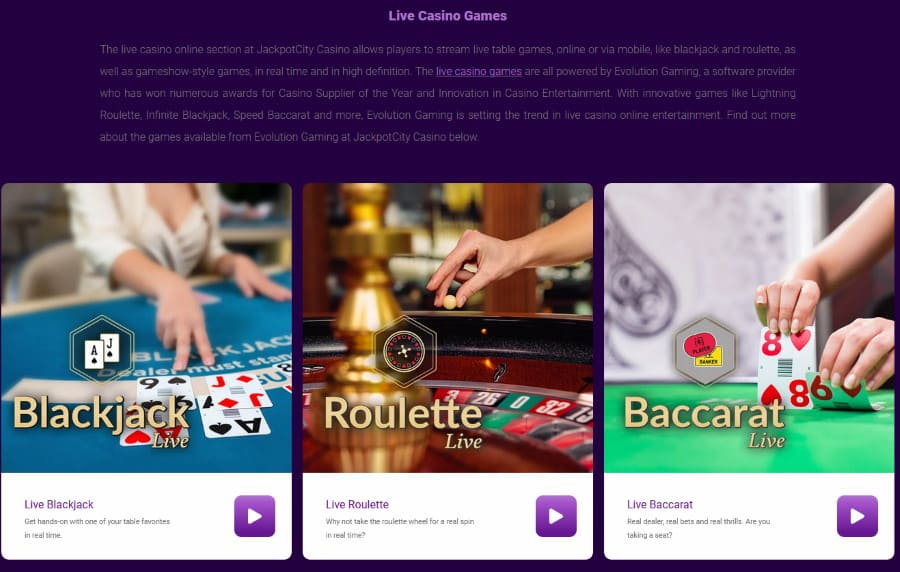Click the Live Baccarat purple play button
This screenshot has height=572, width=900.
click(x=857, y=516)
